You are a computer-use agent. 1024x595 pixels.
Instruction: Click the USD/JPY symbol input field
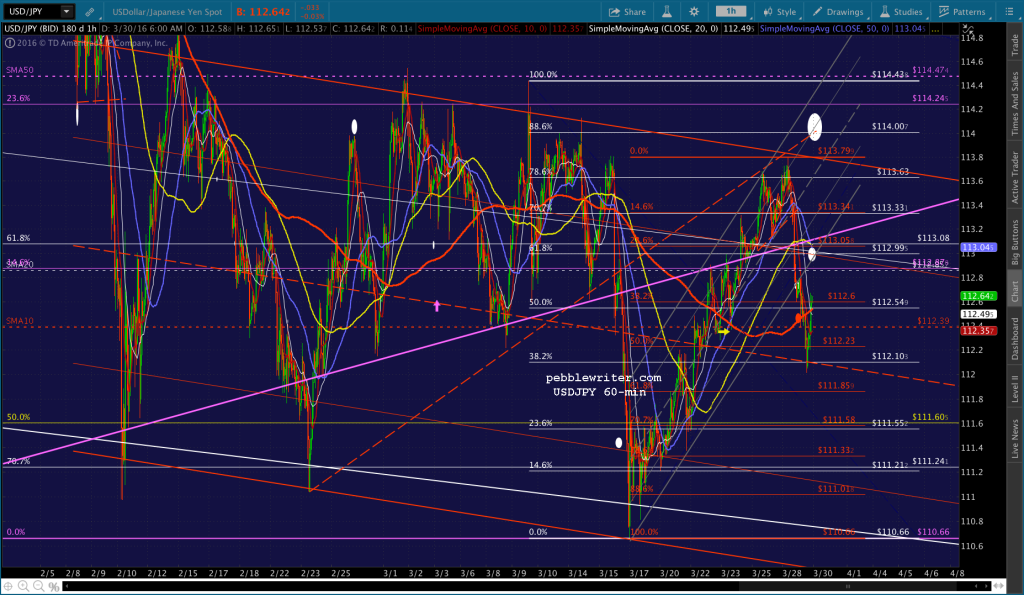click(x=31, y=11)
